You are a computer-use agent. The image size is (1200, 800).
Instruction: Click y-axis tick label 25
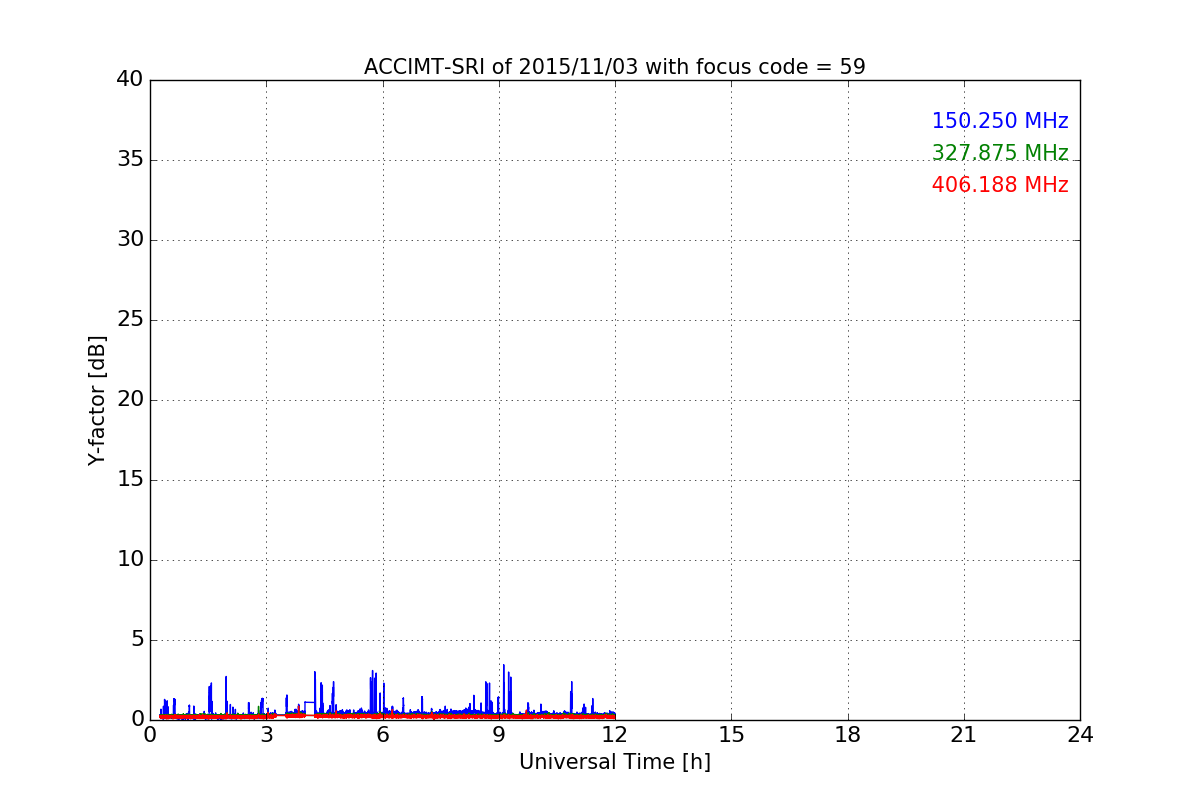click(x=130, y=320)
